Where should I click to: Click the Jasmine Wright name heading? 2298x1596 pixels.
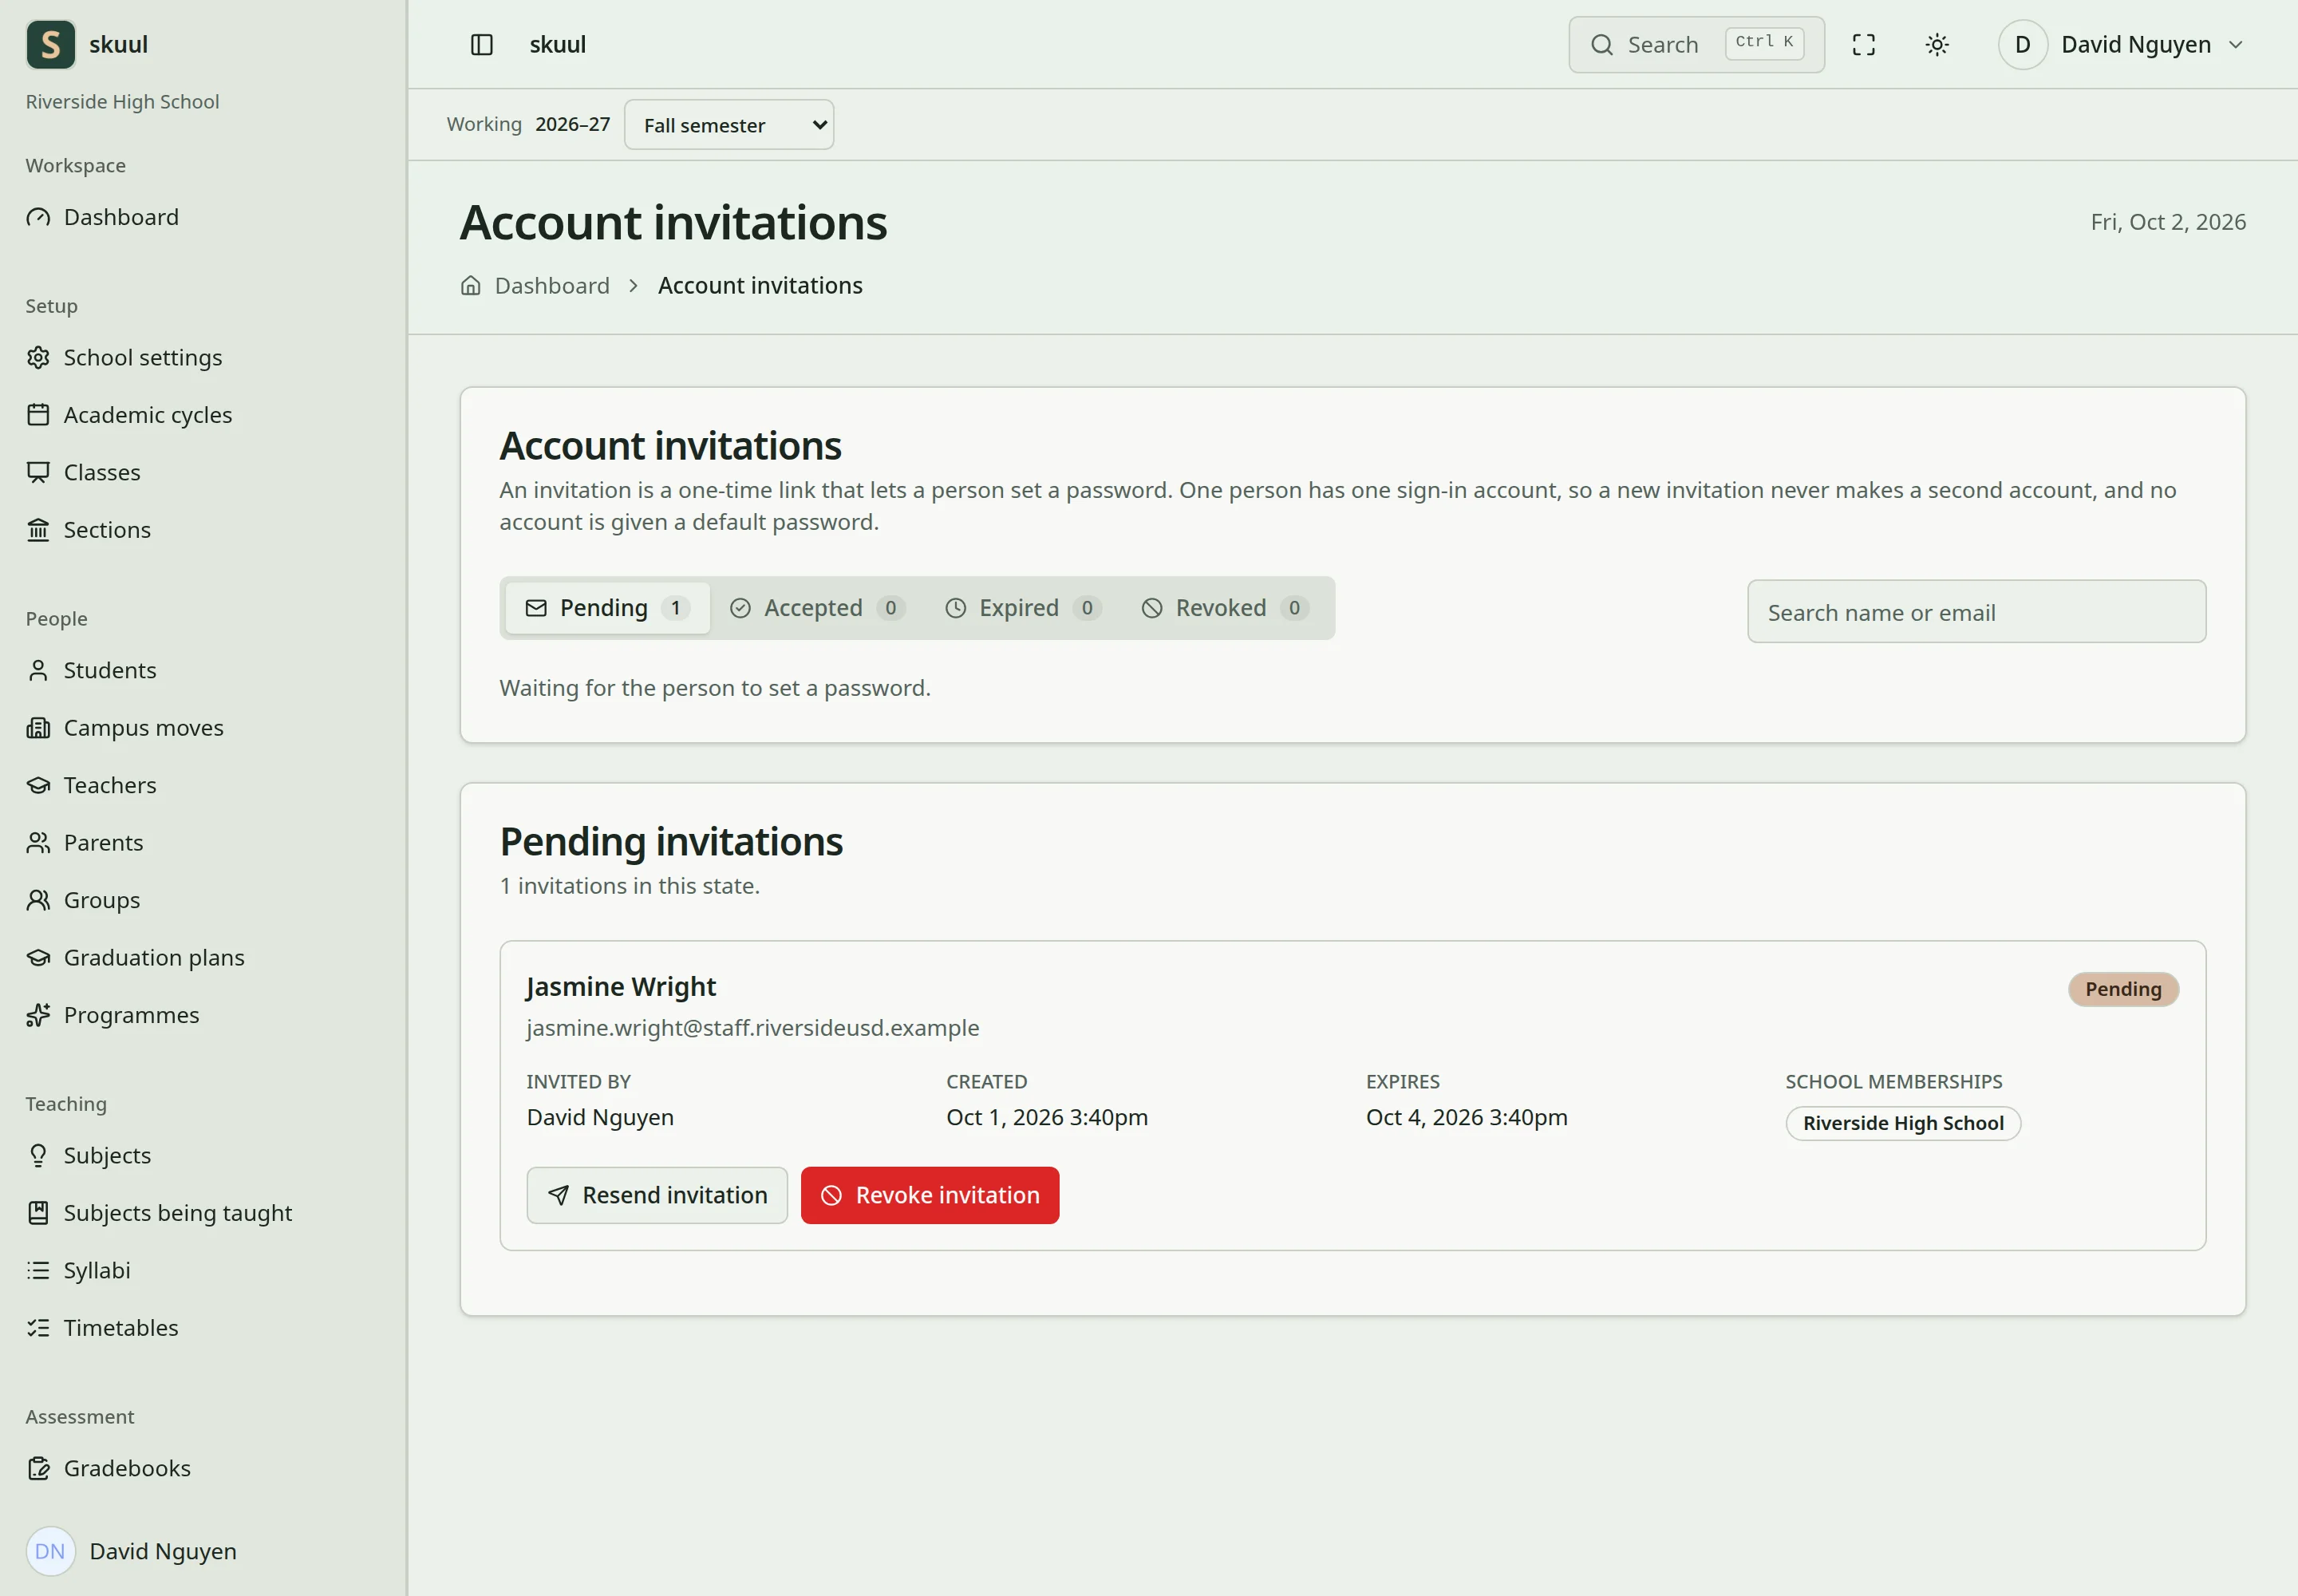click(x=621, y=987)
